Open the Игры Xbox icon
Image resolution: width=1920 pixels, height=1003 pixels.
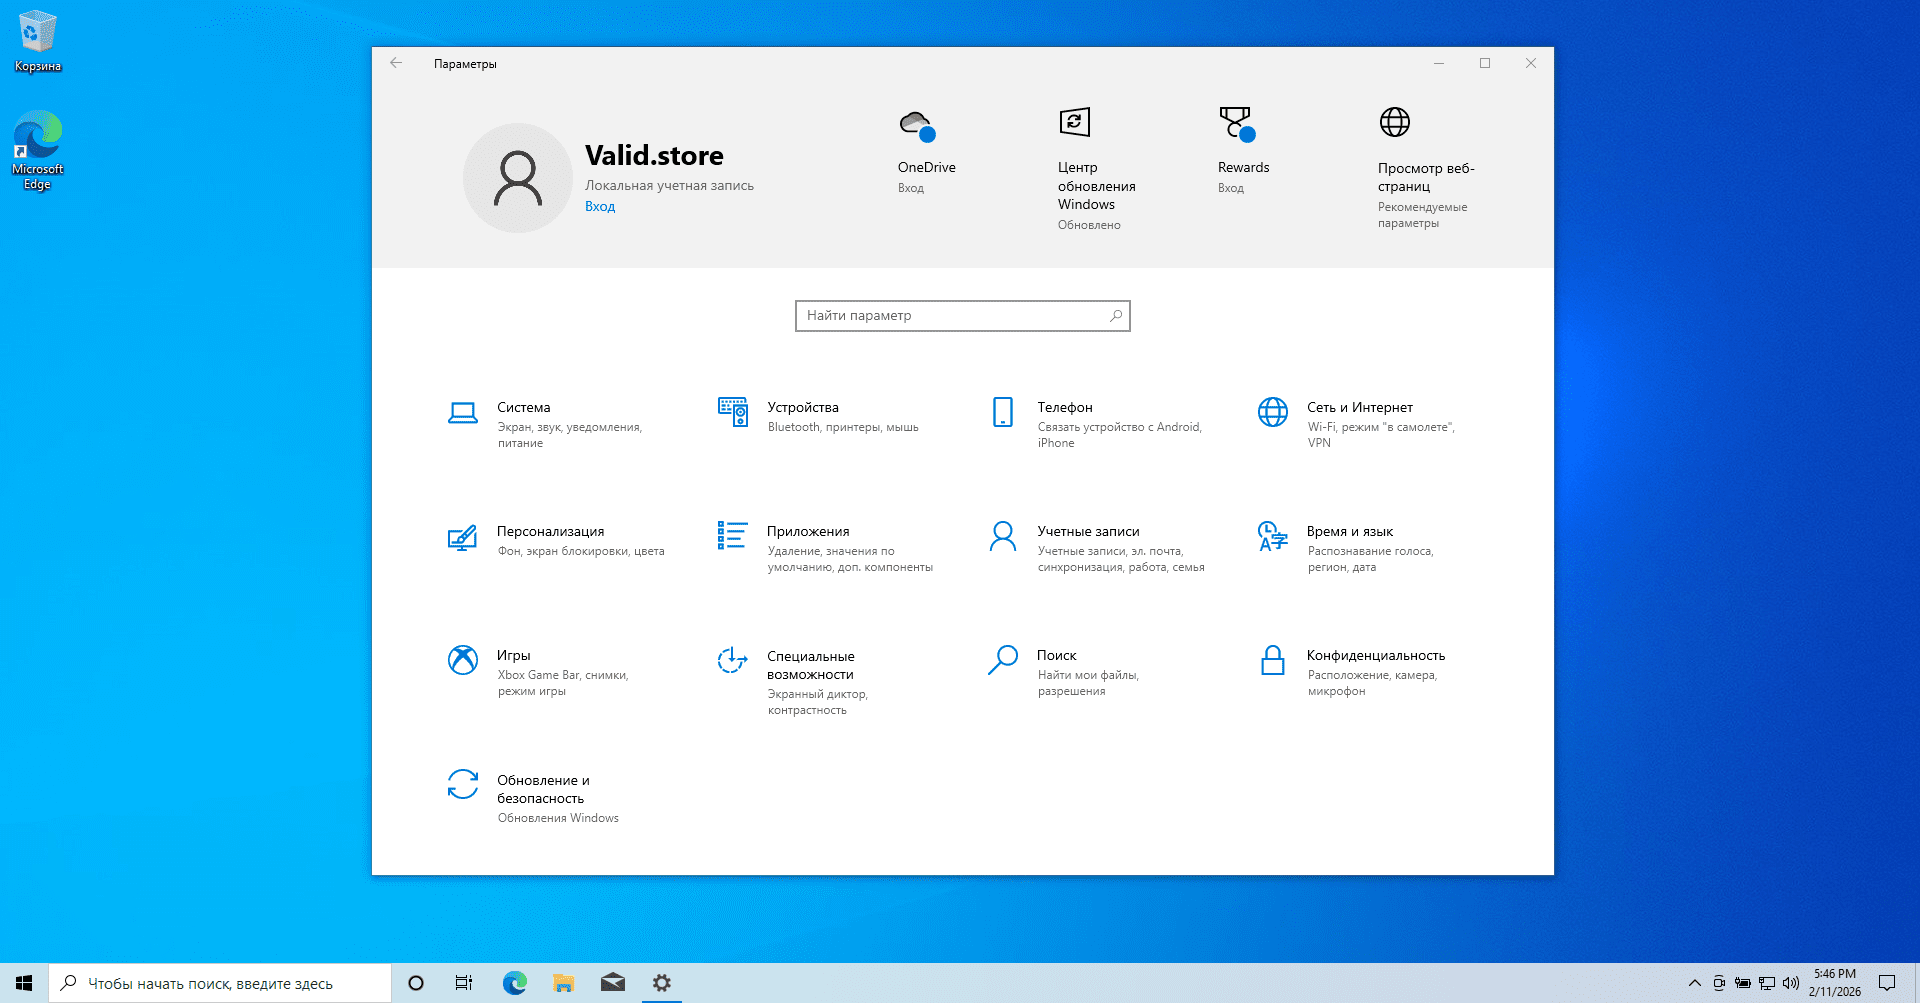pyautogui.click(x=462, y=660)
